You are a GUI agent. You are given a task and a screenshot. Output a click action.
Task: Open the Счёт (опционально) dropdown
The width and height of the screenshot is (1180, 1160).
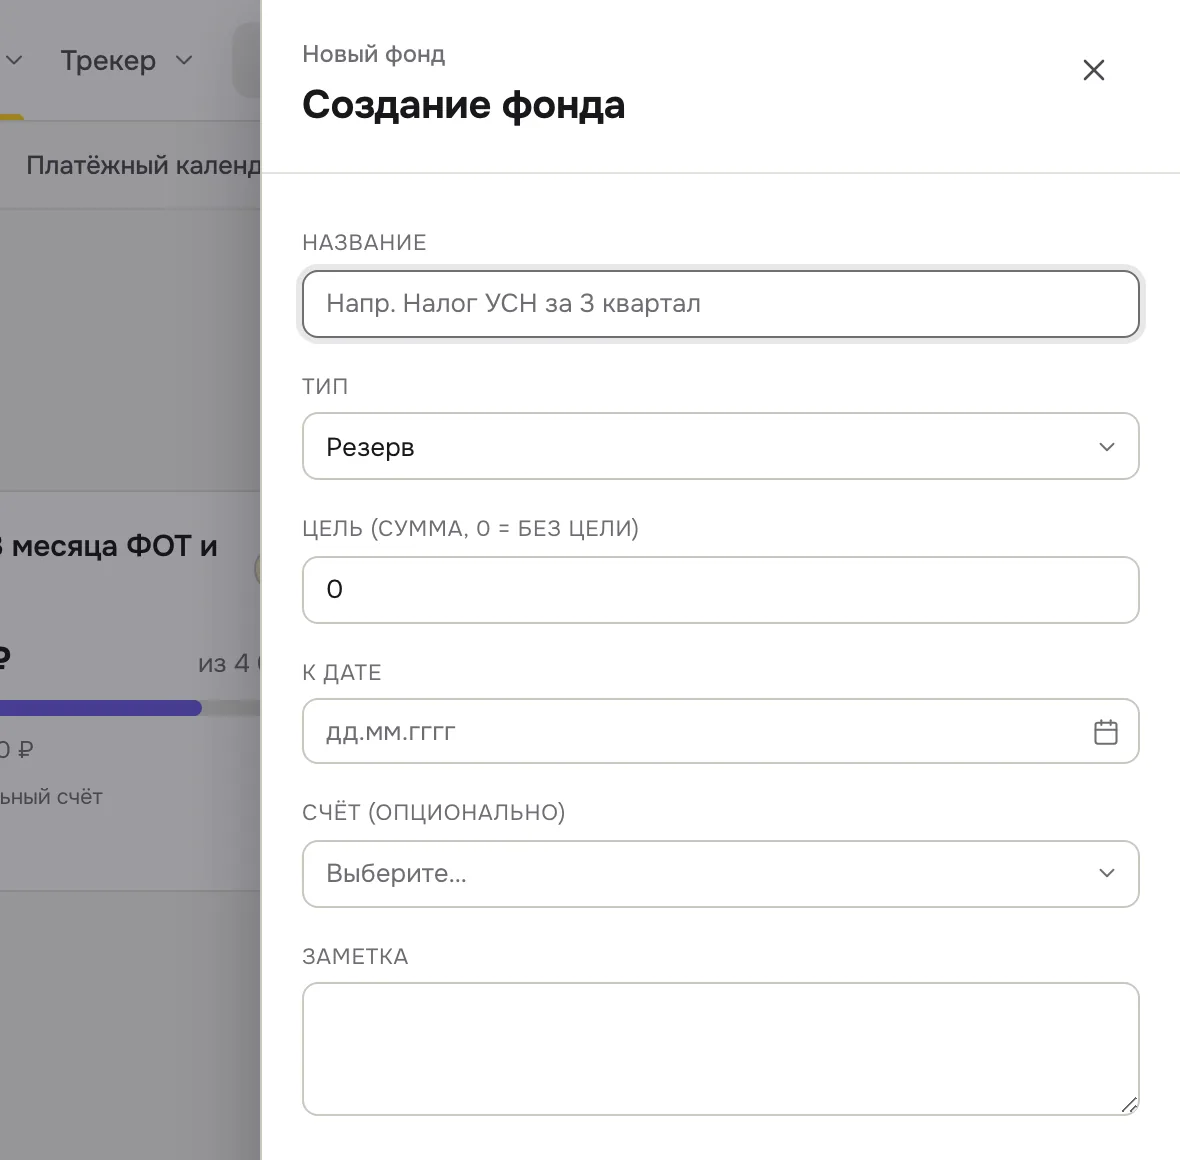pyautogui.click(x=720, y=874)
